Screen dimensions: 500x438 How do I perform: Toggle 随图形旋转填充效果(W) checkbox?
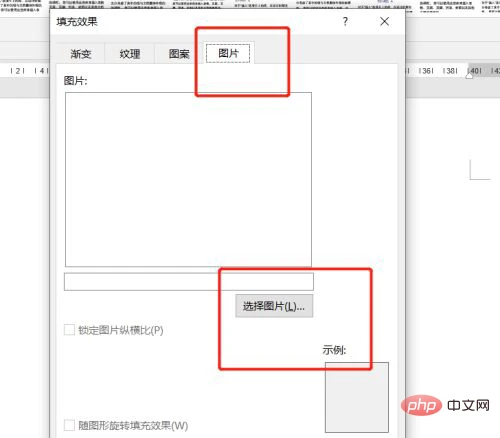(69, 425)
